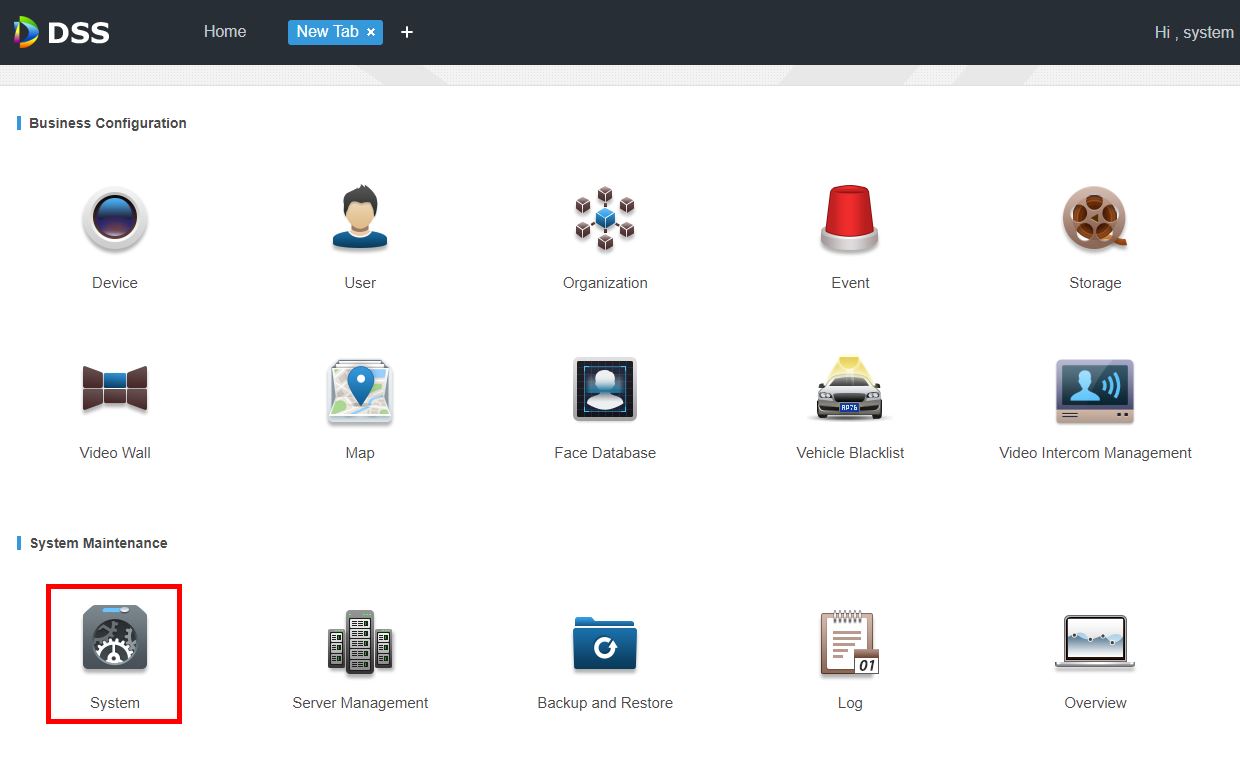Open the System gear icon
Image resolution: width=1240 pixels, height=758 pixels.
point(115,638)
